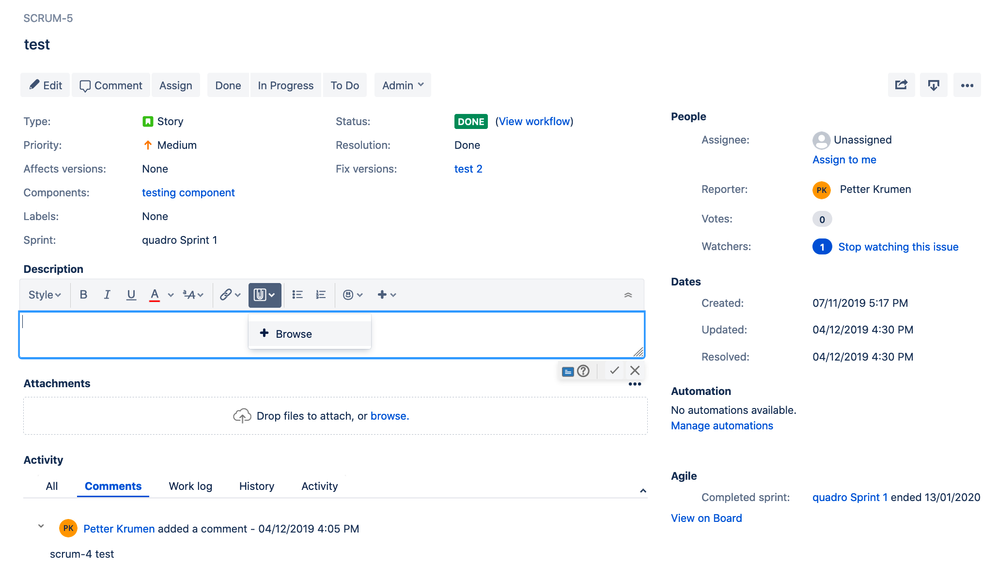998x568 pixels.
Task: Open the testing component link
Action: tap(188, 192)
